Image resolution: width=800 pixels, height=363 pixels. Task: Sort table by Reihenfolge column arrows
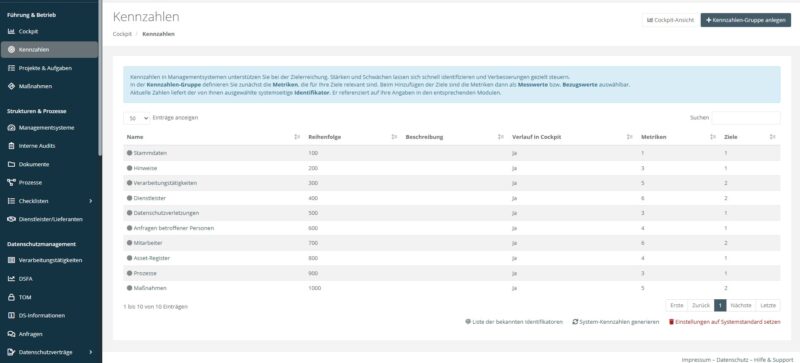click(x=394, y=137)
